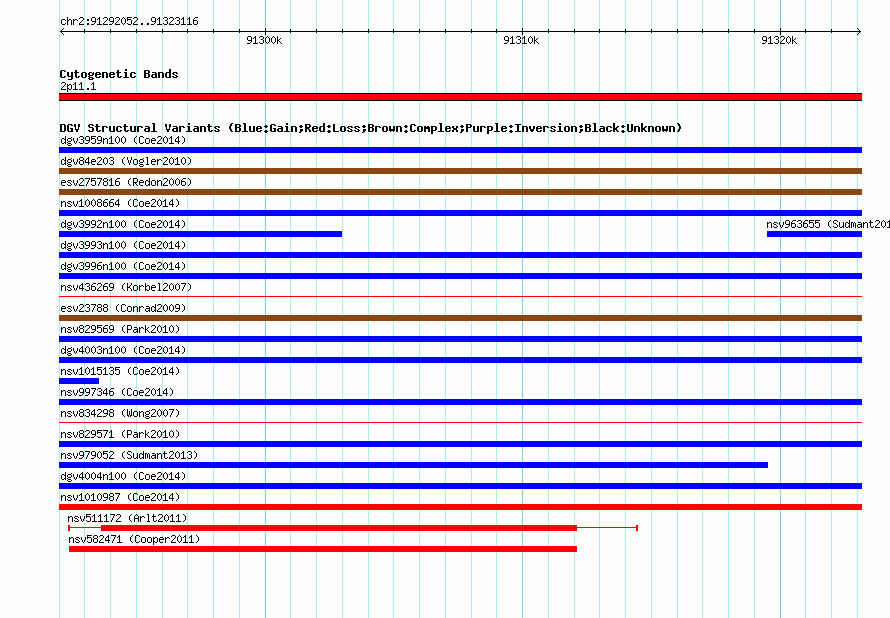Open the nsv436269 (Korbel2007) label
The image size is (890, 618).
click(x=126, y=287)
